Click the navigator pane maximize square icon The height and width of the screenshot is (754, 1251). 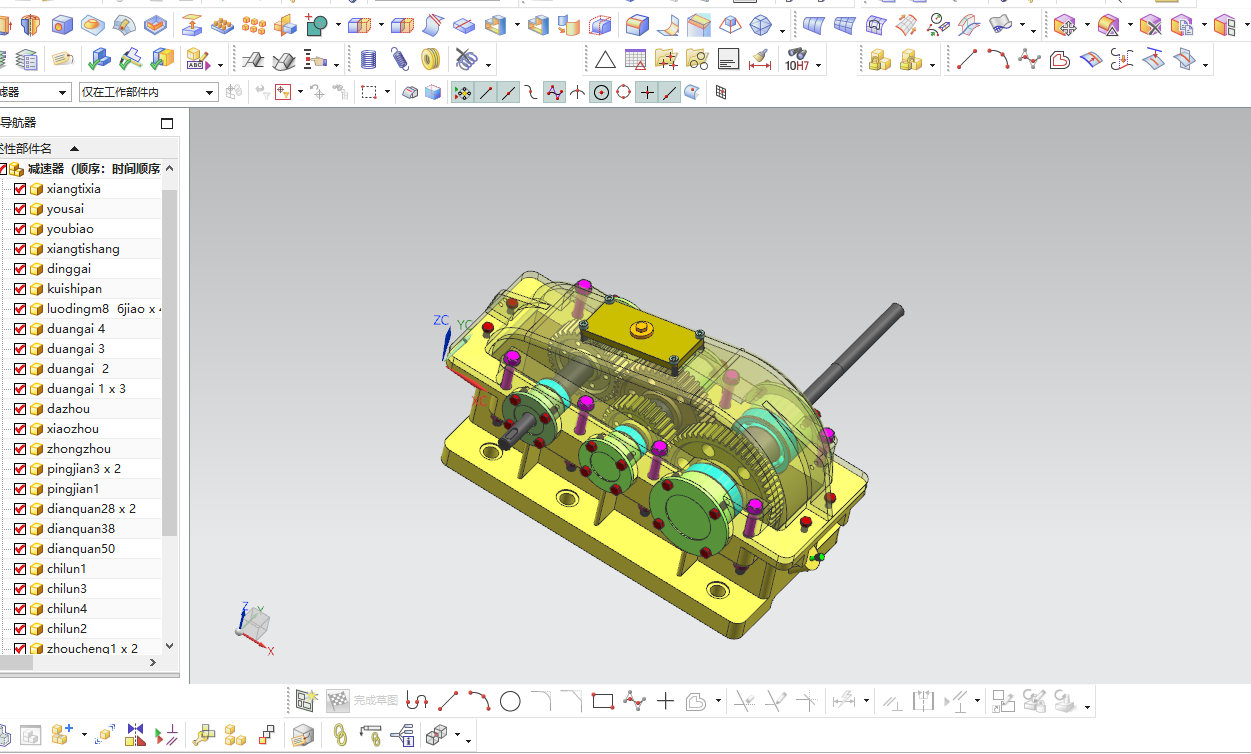pos(167,123)
